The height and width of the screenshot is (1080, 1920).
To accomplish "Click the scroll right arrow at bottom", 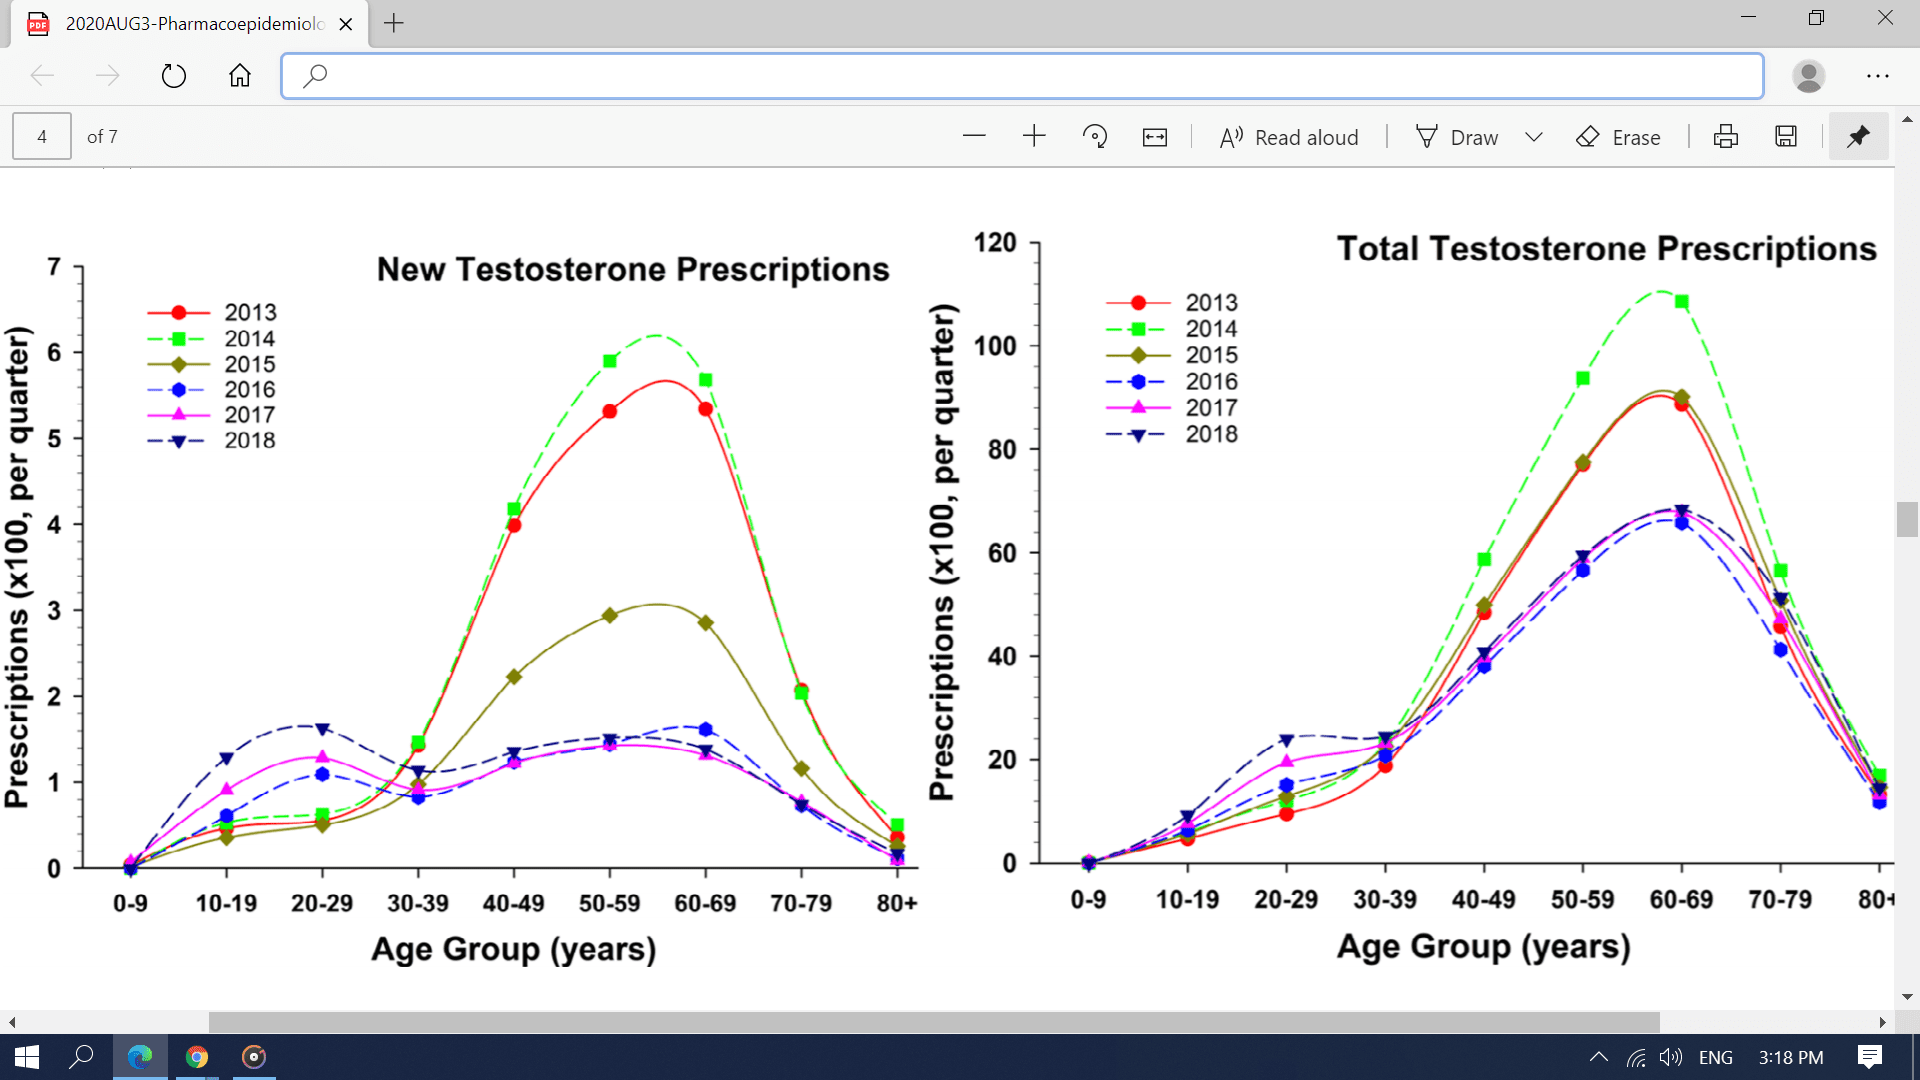I will click(x=1883, y=1022).
